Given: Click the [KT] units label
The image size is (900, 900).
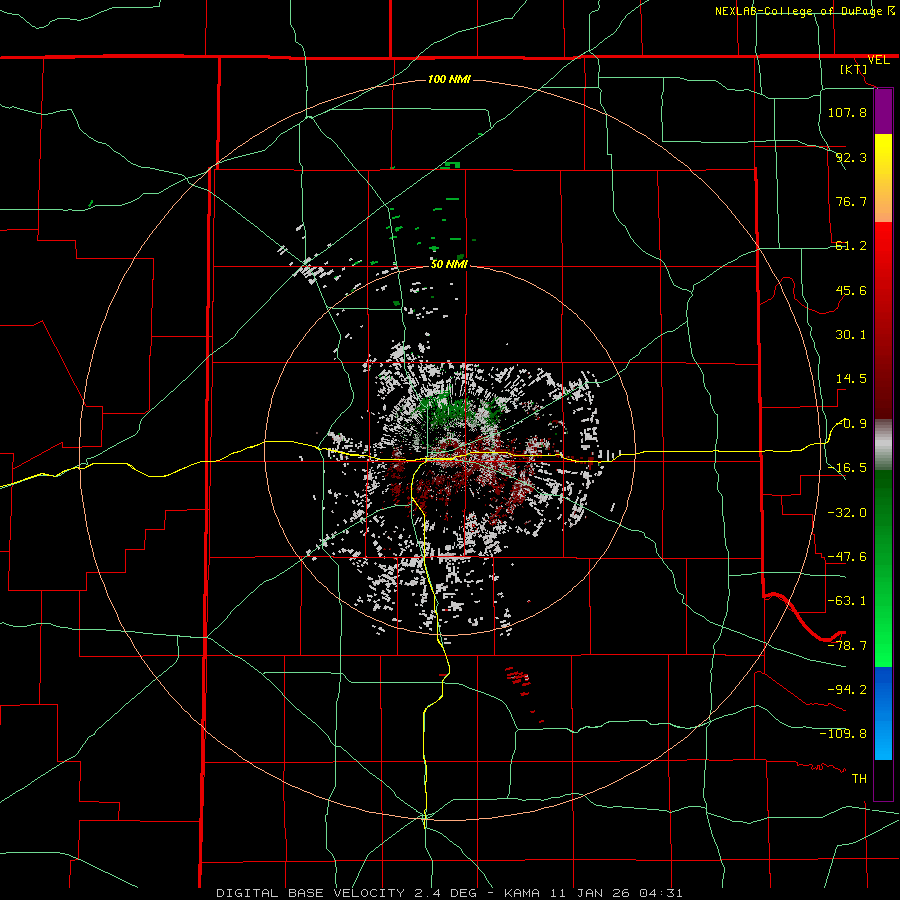Looking at the screenshot, I should (854, 69).
